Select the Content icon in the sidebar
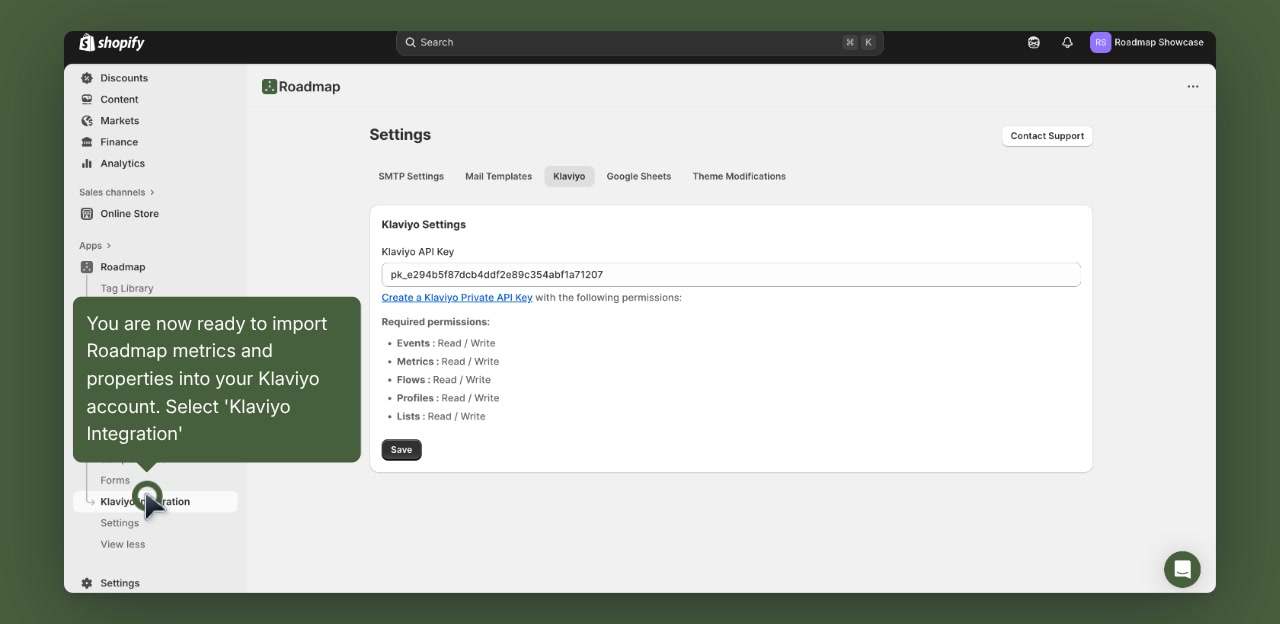This screenshot has width=1280, height=624. pyautogui.click(x=87, y=99)
